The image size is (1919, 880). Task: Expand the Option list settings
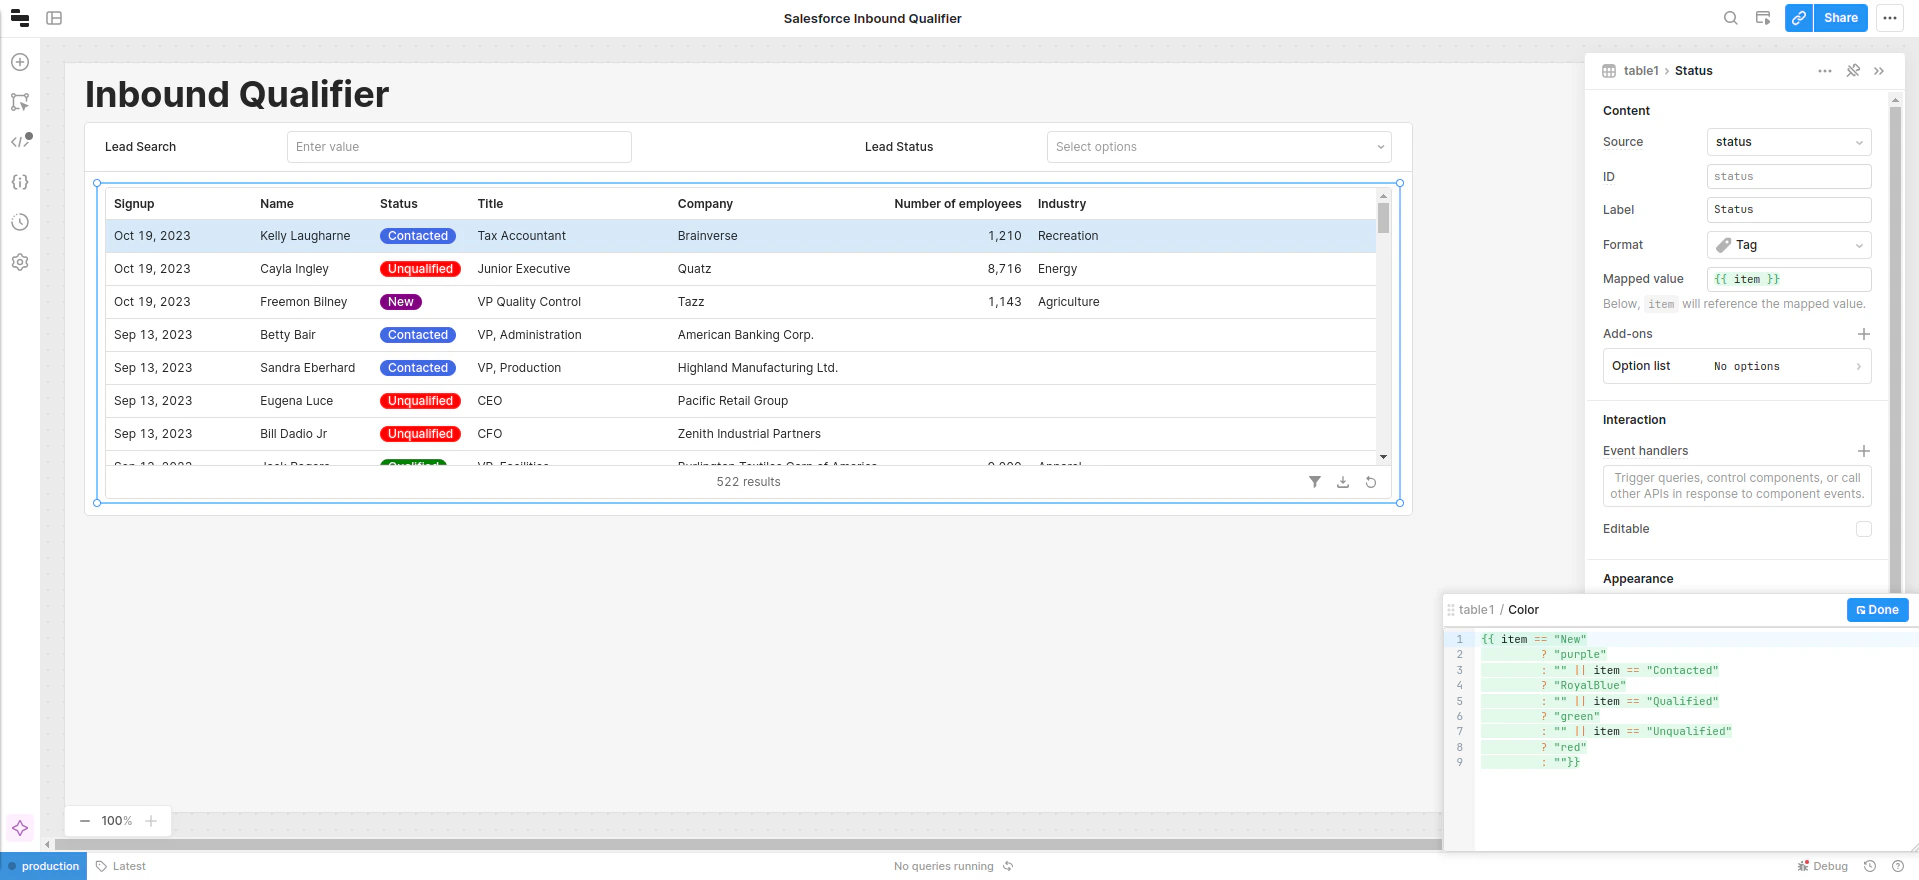(1737, 366)
